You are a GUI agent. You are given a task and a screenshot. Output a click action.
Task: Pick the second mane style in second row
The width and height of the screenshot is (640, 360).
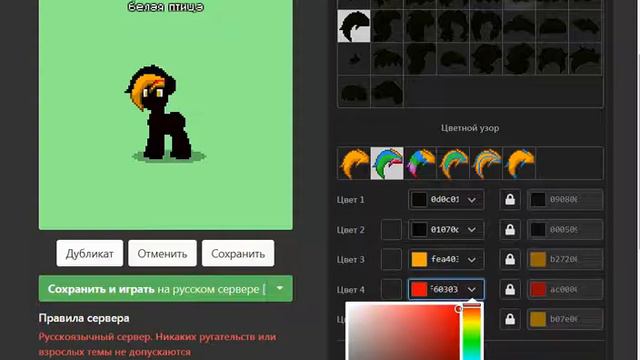coord(387,59)
